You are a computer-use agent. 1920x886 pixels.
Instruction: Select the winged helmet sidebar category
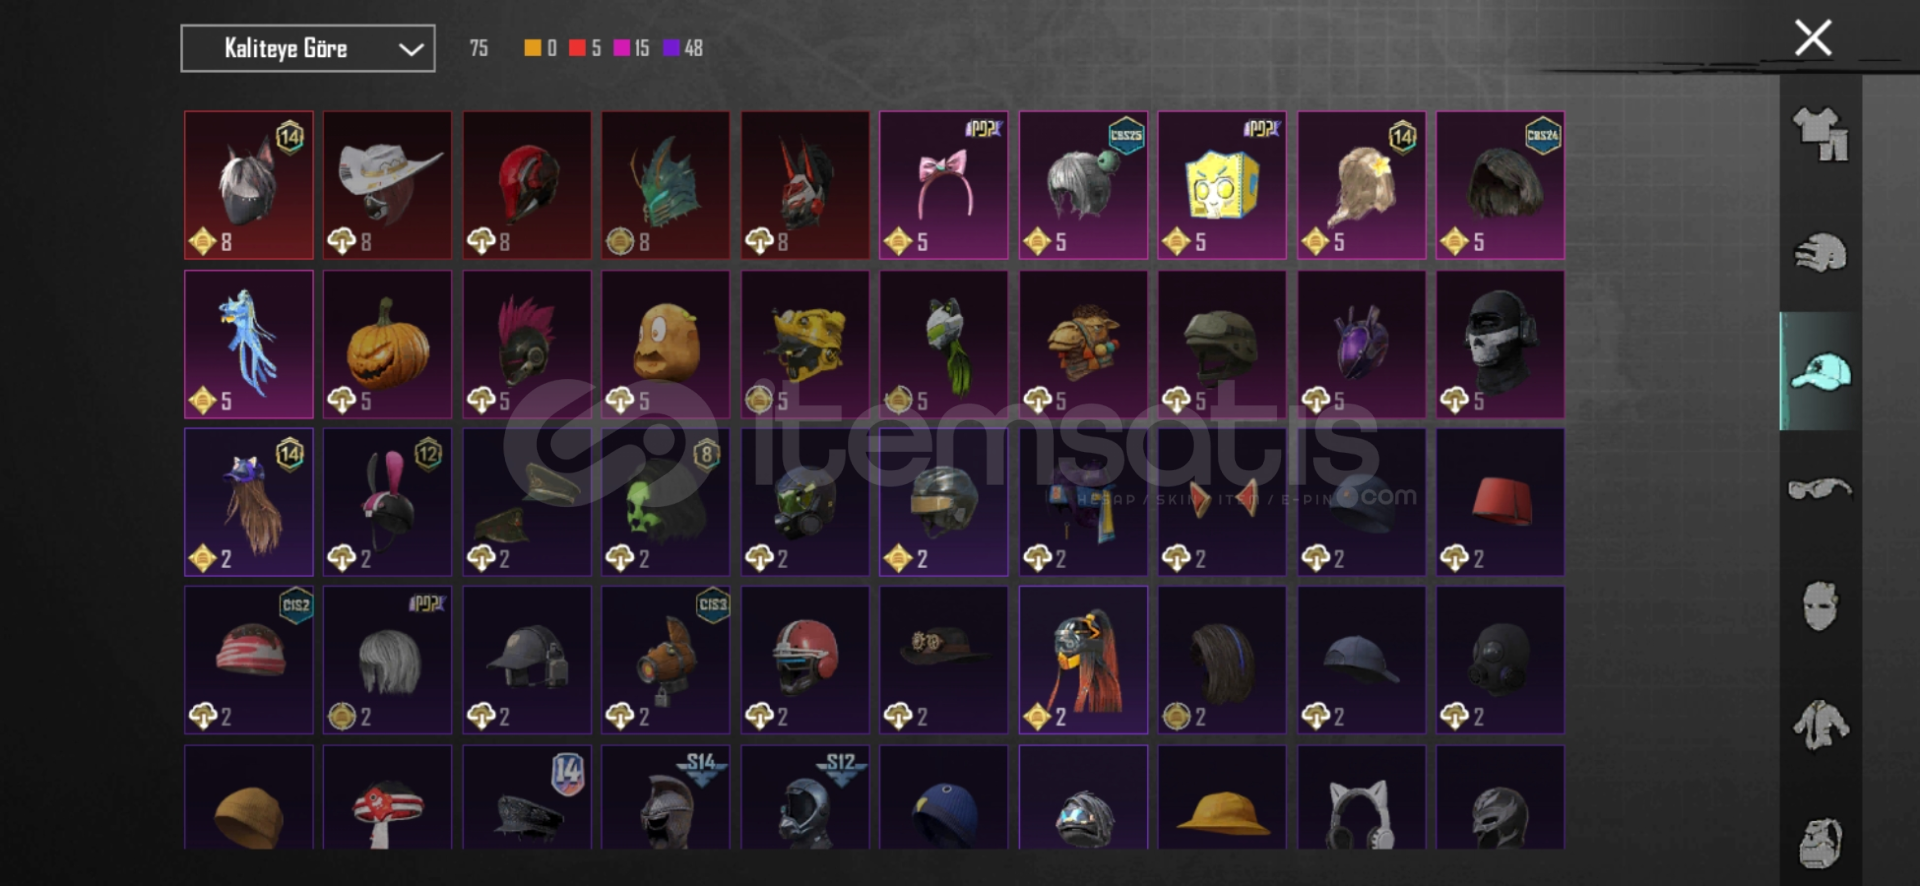click(1820, 253)
